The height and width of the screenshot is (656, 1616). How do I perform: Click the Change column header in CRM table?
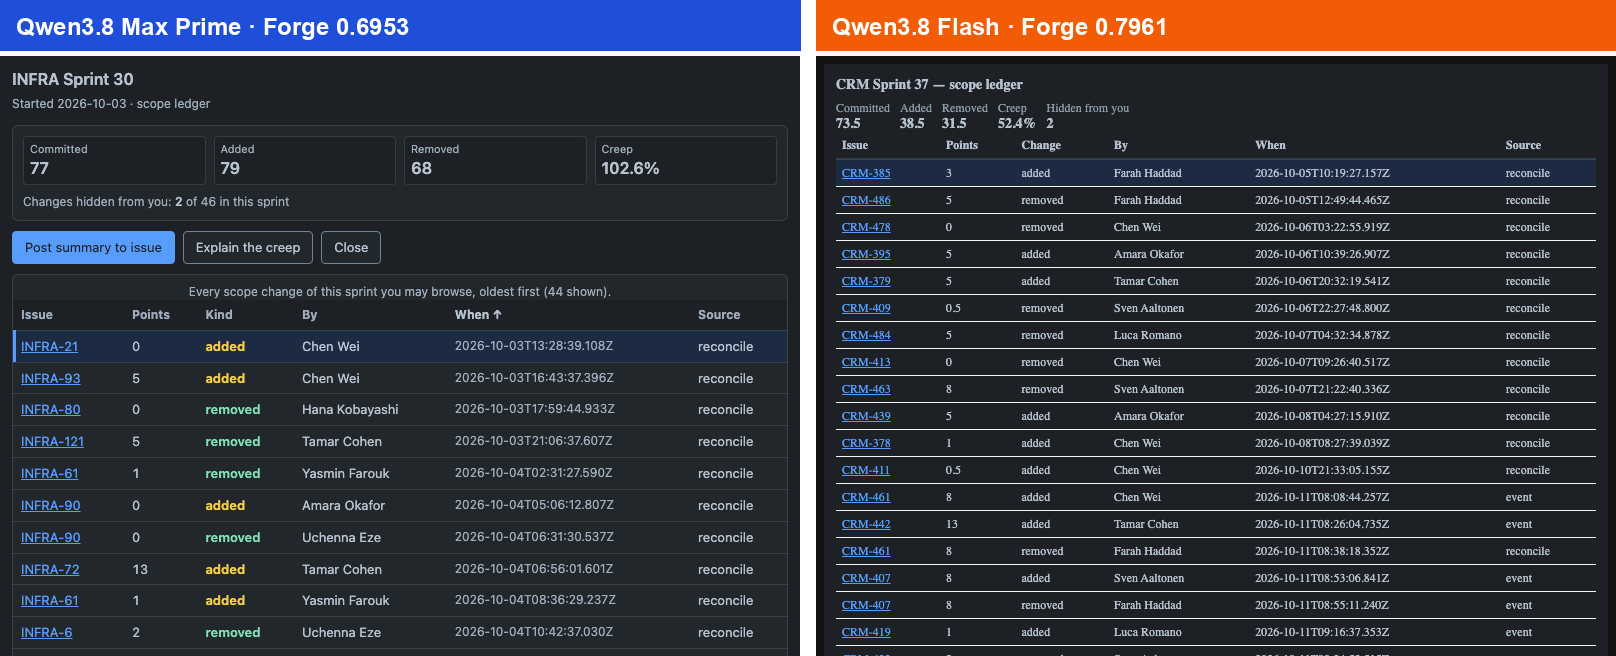(1041, 145)
